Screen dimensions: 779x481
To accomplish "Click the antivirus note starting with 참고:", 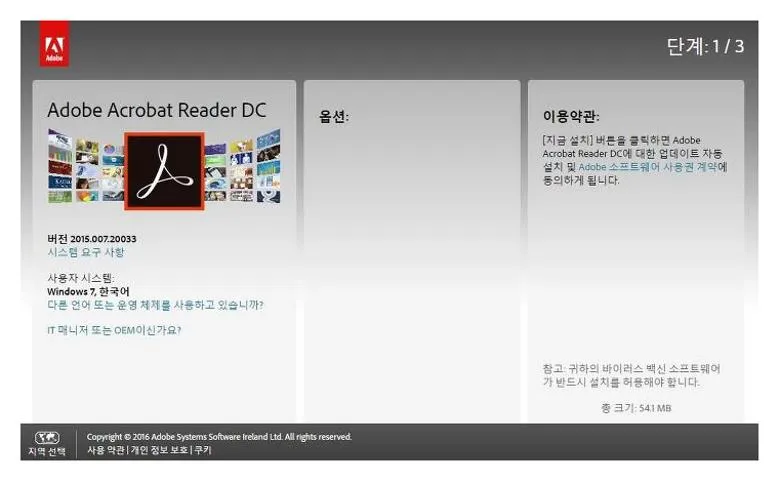I will pos(631,376).
